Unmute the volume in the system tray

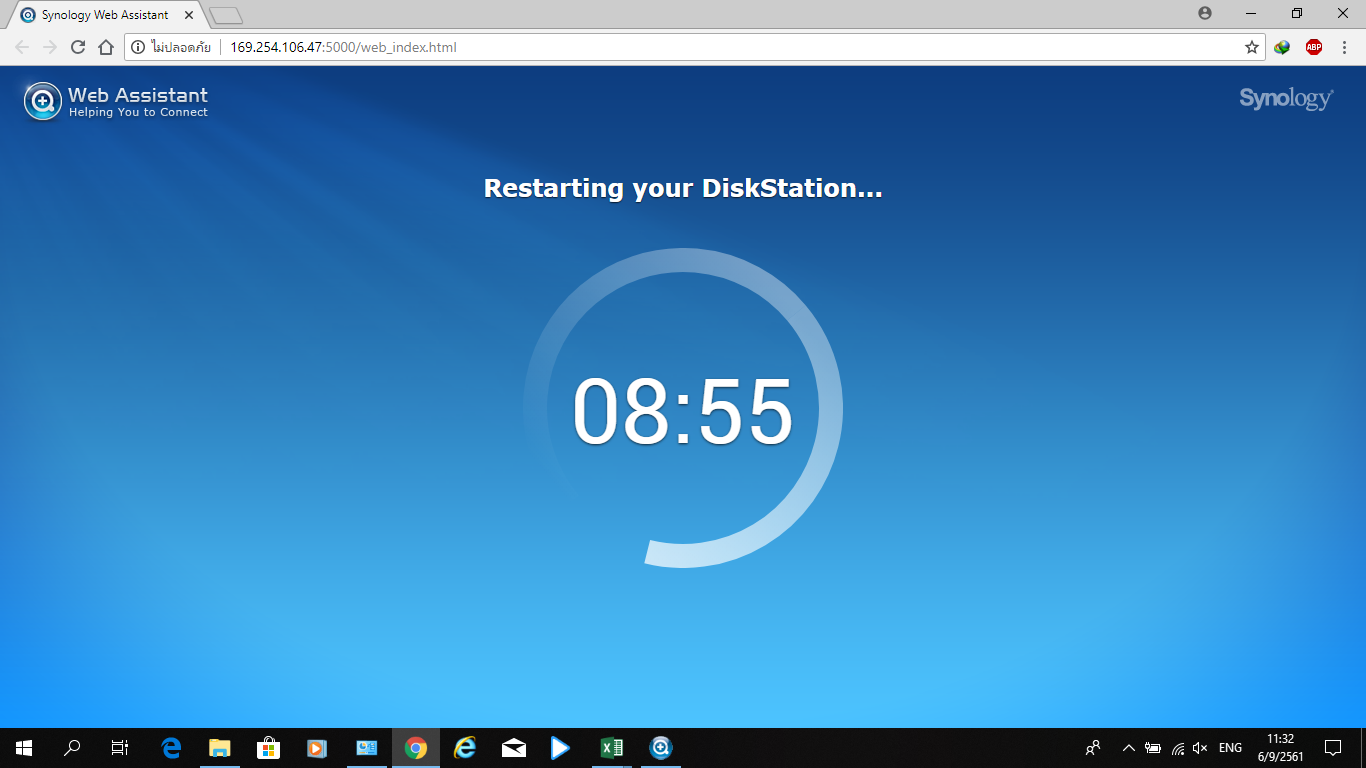point(1200,748)
